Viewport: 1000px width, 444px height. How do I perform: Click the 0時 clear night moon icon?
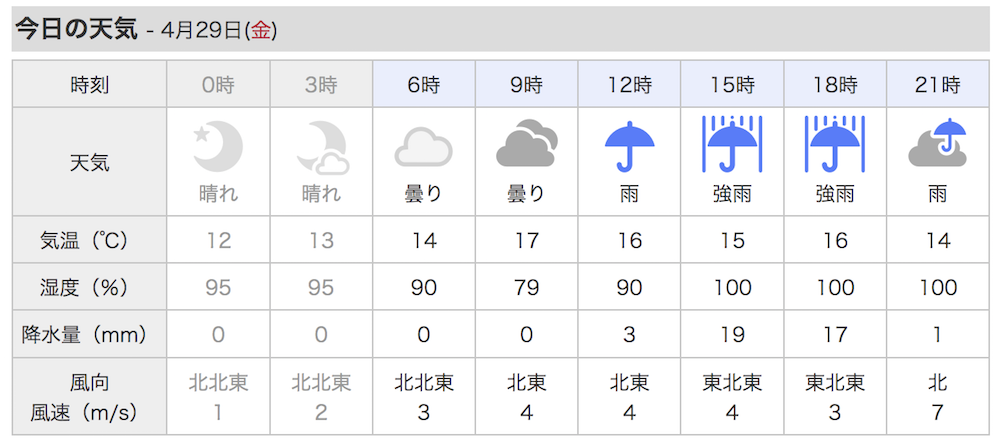(x=218, y=147)
